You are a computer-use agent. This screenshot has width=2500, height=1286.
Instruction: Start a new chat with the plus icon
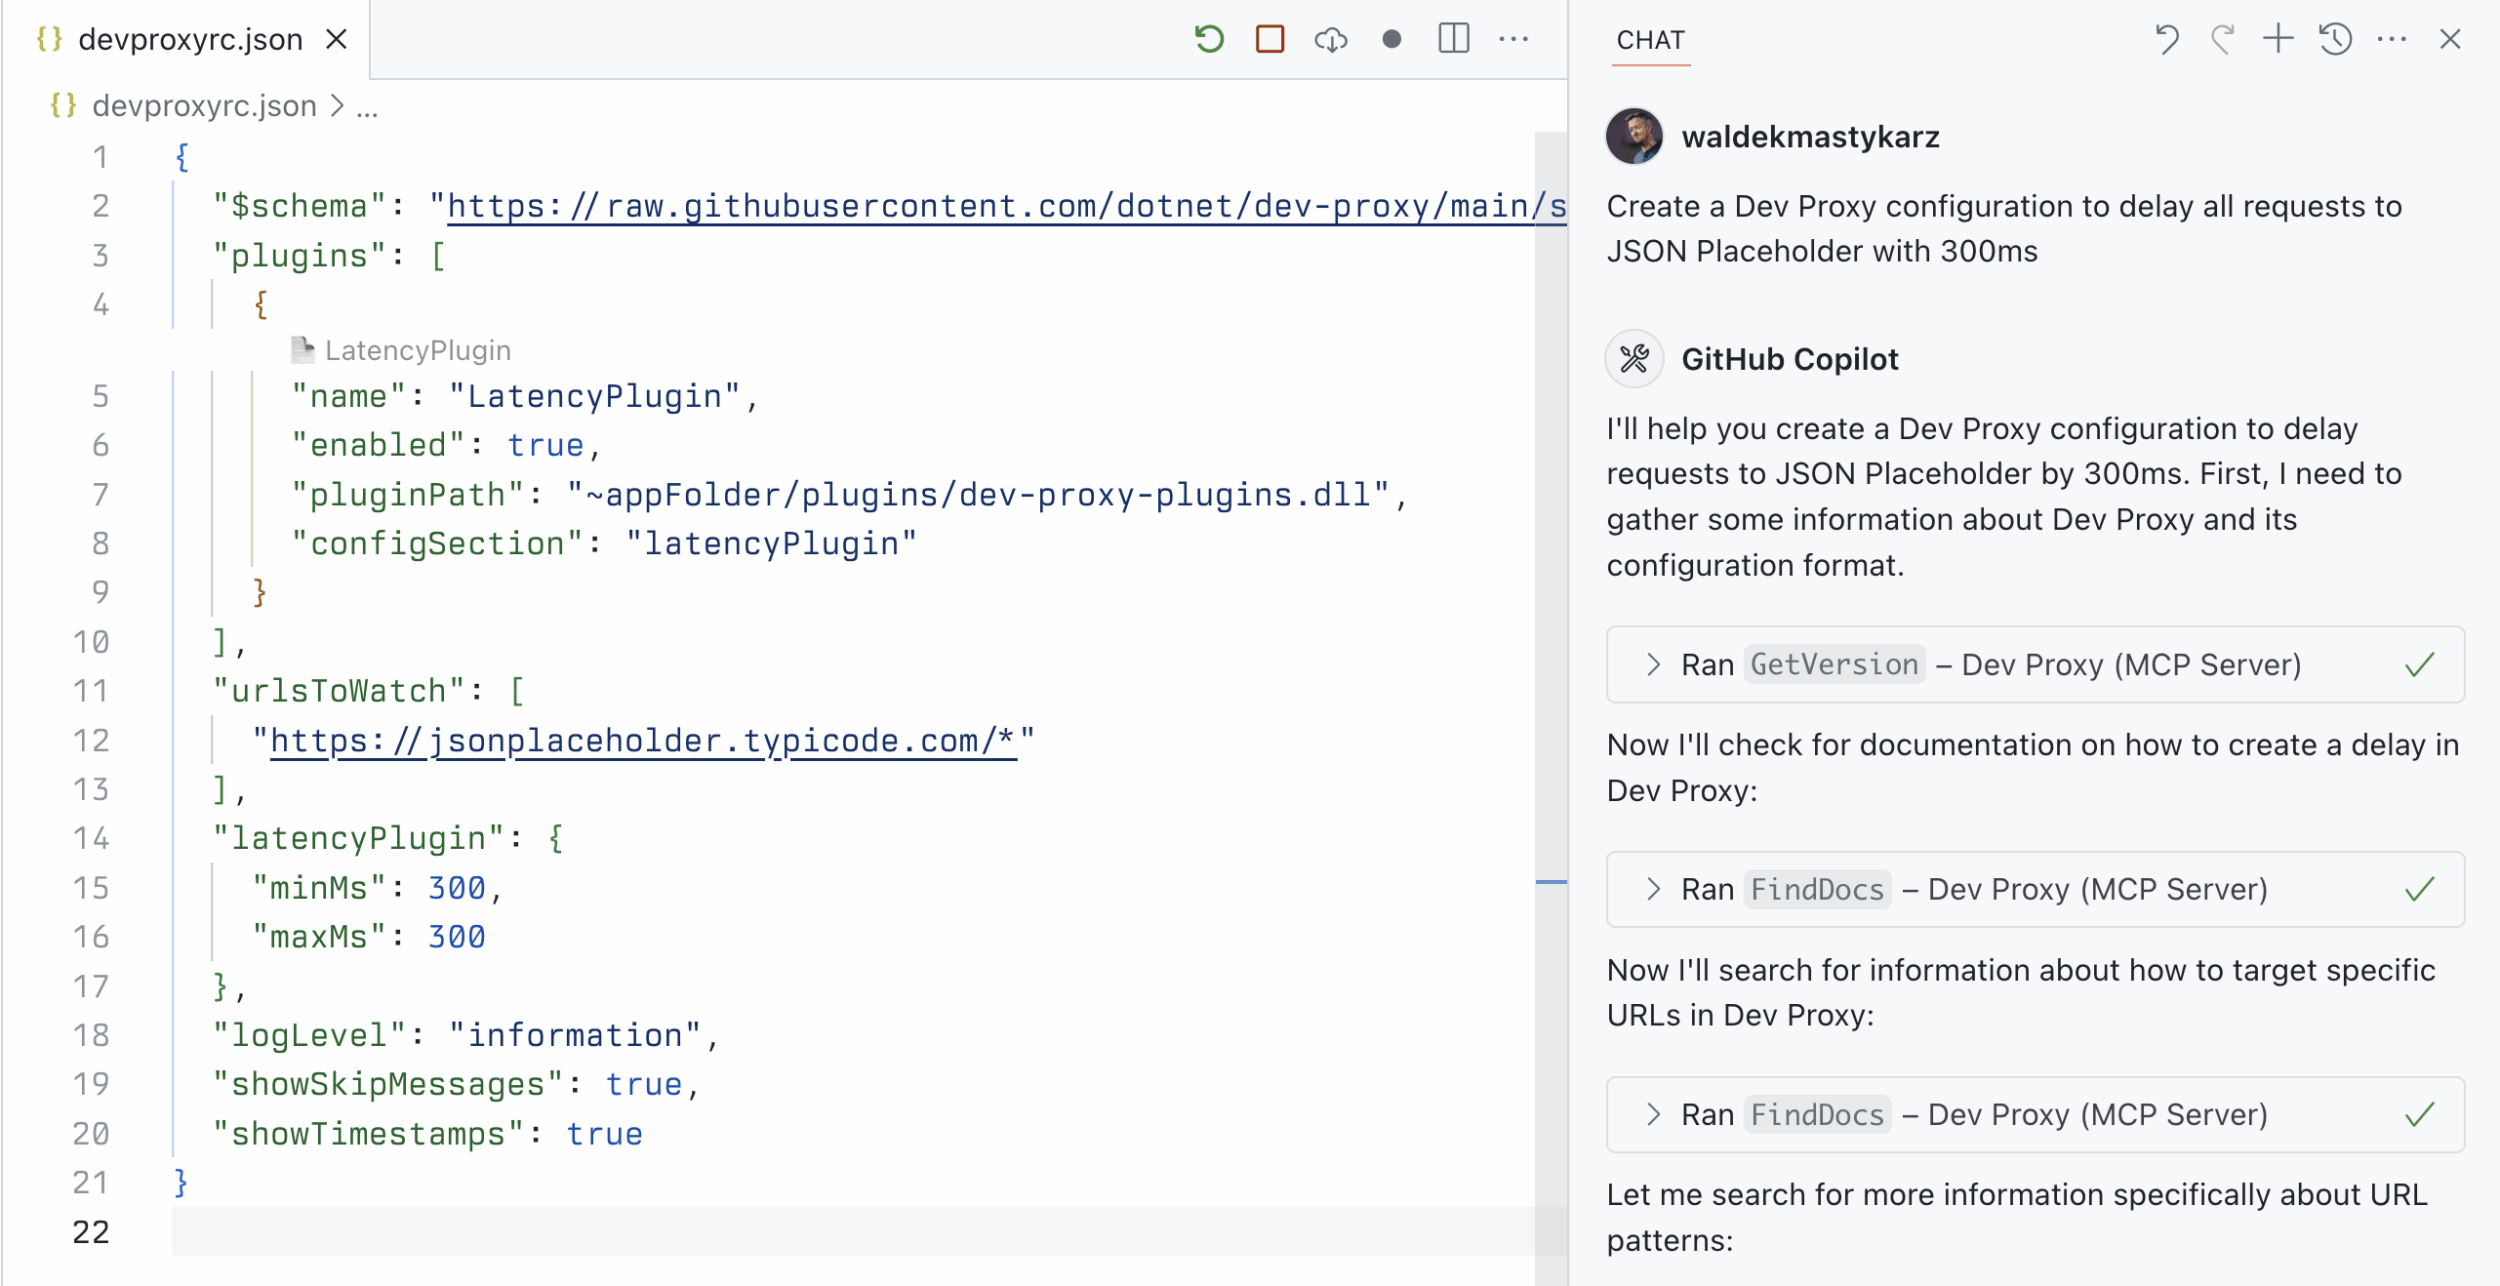tap(2278, 39)
